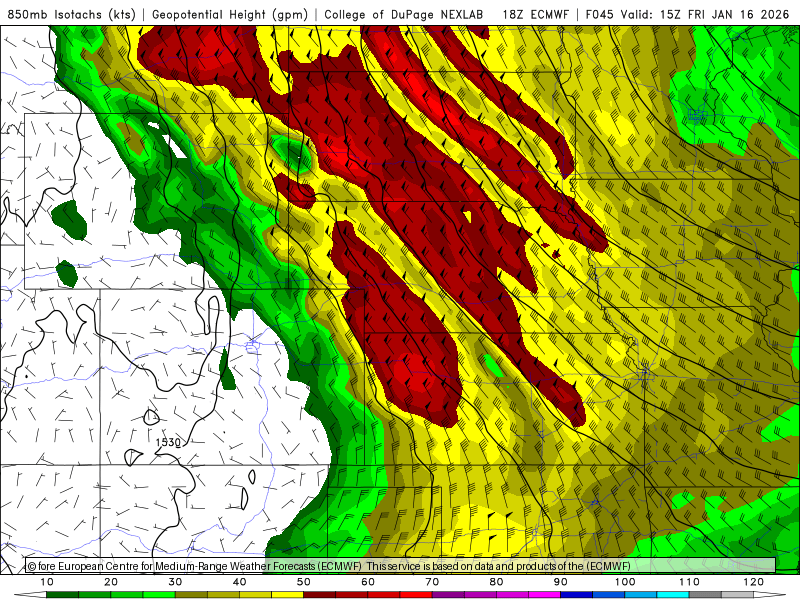Click the legend value "110"
The image size is (800, 600).
(689, 582)
